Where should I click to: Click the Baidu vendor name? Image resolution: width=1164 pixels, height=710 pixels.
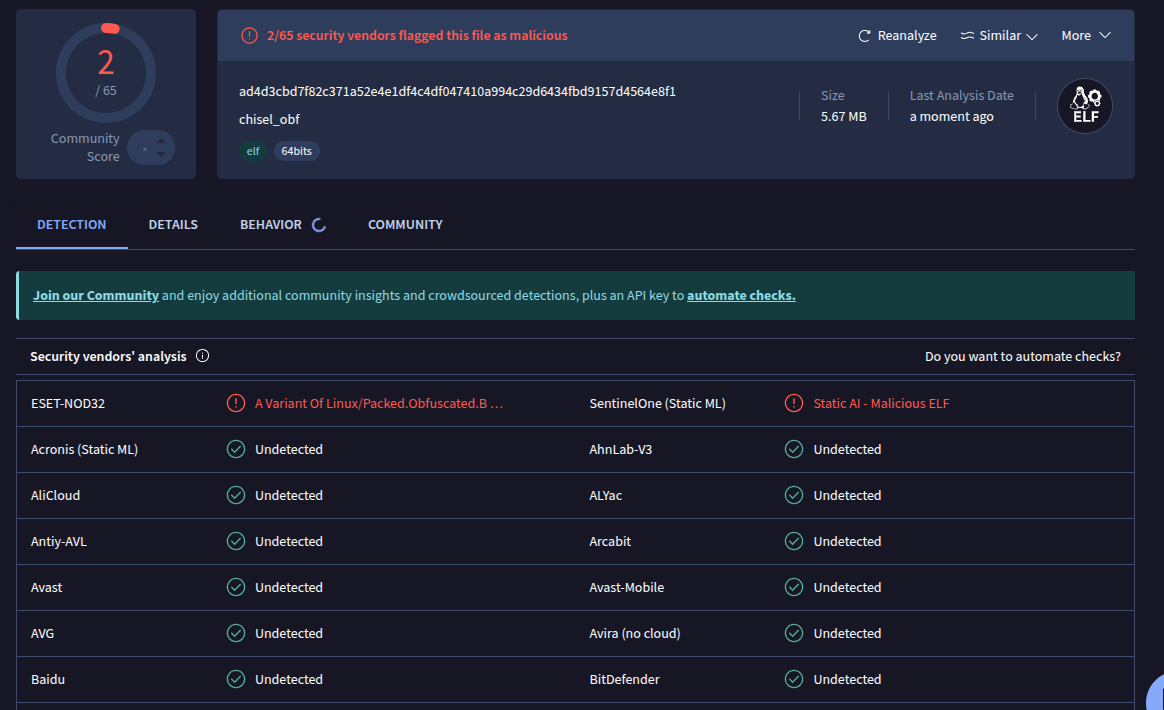tap(48, 680)
